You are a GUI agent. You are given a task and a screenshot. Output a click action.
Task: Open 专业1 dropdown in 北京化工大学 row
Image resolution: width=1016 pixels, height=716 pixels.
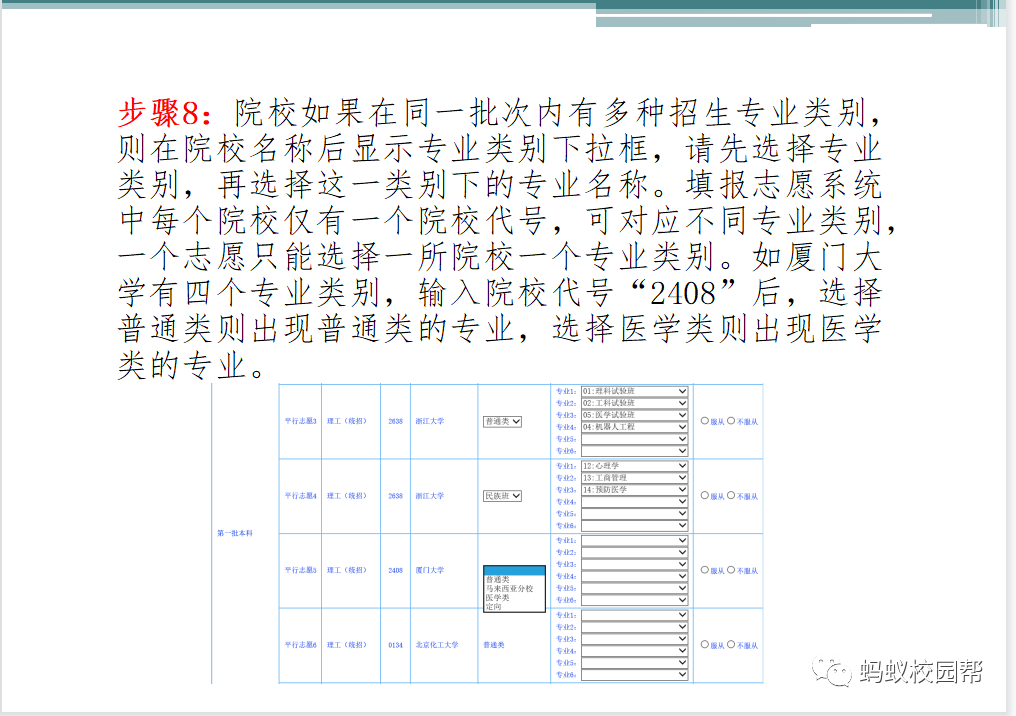coord(635,615)
